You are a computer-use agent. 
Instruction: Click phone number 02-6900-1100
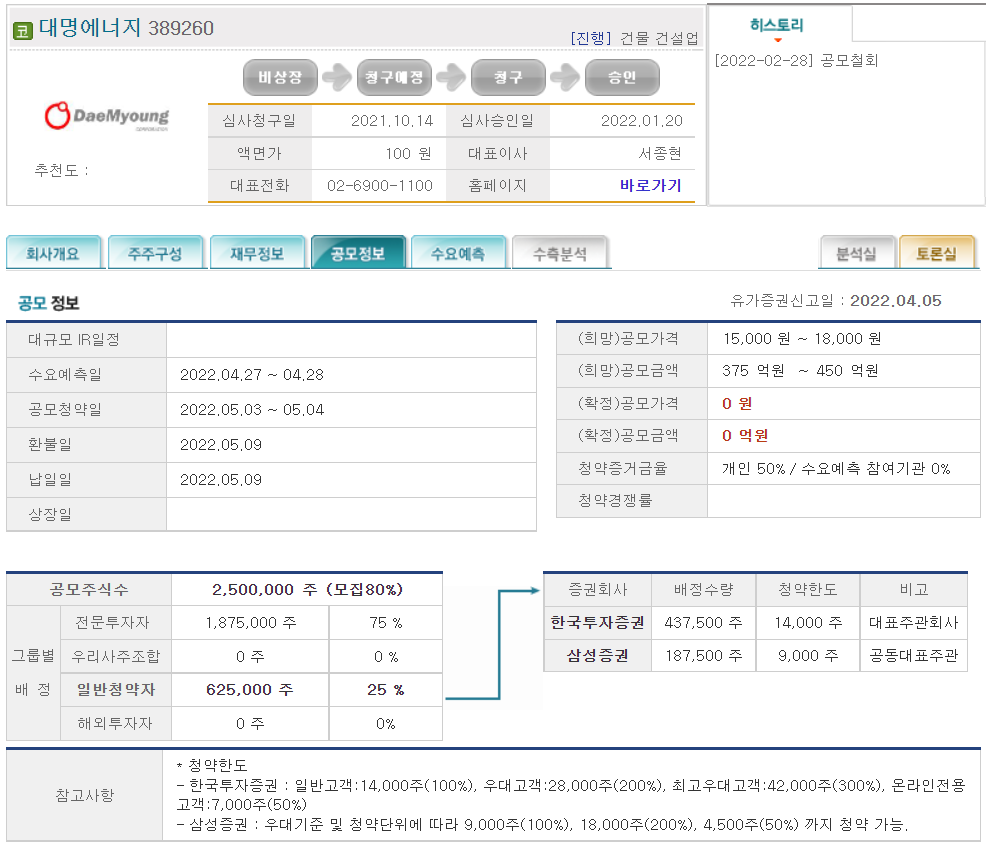tap(380, 185)
